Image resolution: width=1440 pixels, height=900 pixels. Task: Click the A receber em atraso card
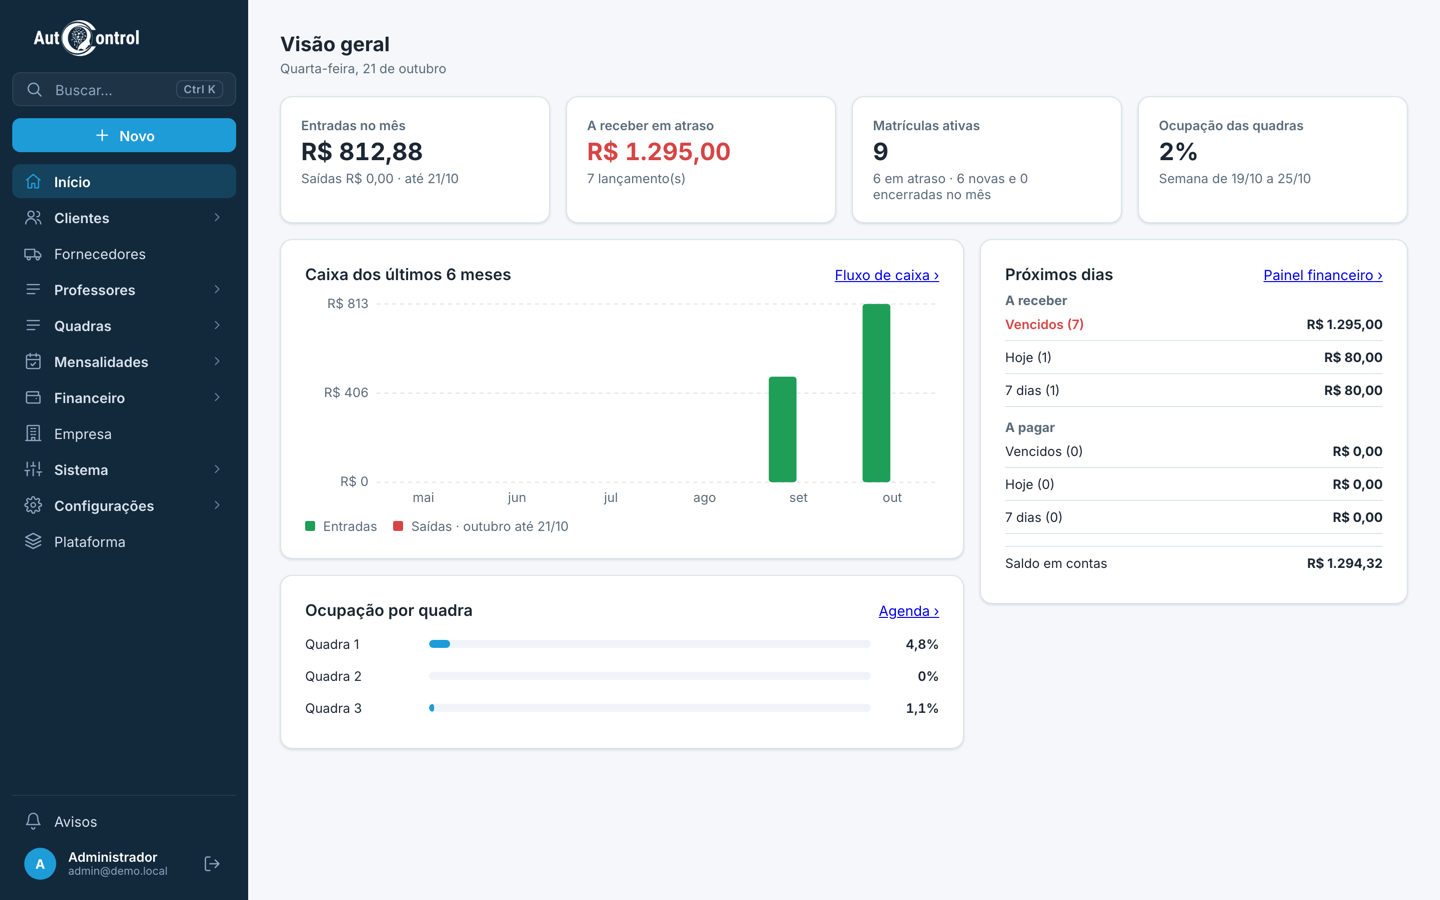click(x=701, y=160)
